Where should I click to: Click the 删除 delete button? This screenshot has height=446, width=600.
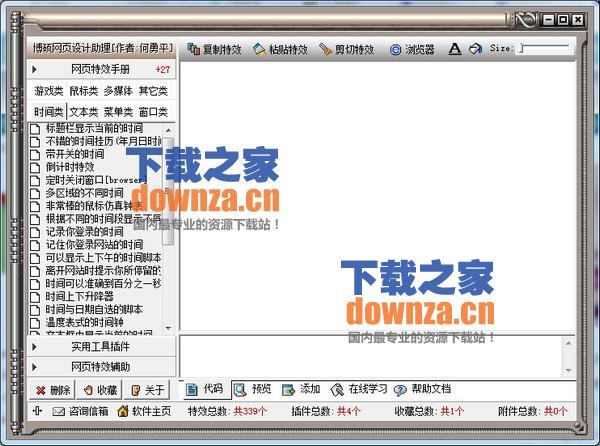coord(53,390)
